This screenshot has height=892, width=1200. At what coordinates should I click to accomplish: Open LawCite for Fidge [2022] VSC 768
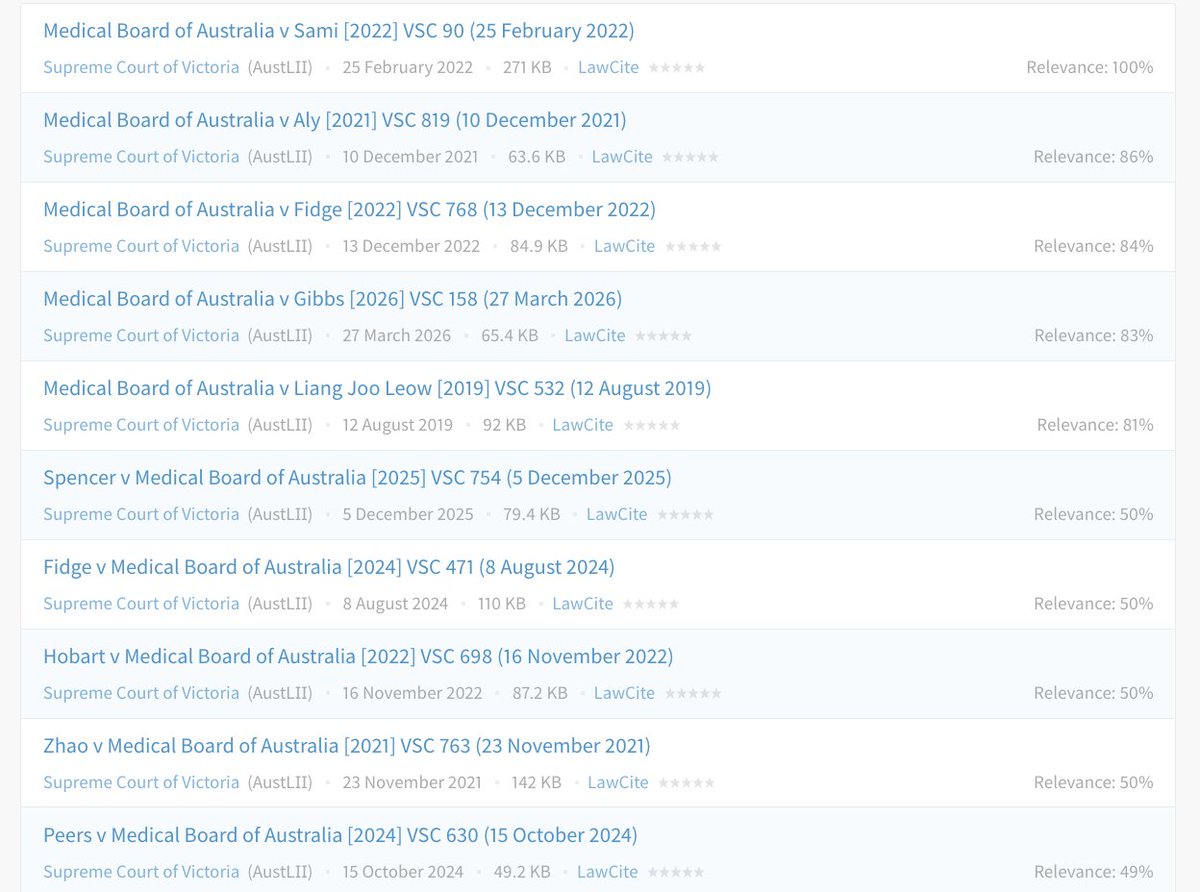(x=625, y=246)
